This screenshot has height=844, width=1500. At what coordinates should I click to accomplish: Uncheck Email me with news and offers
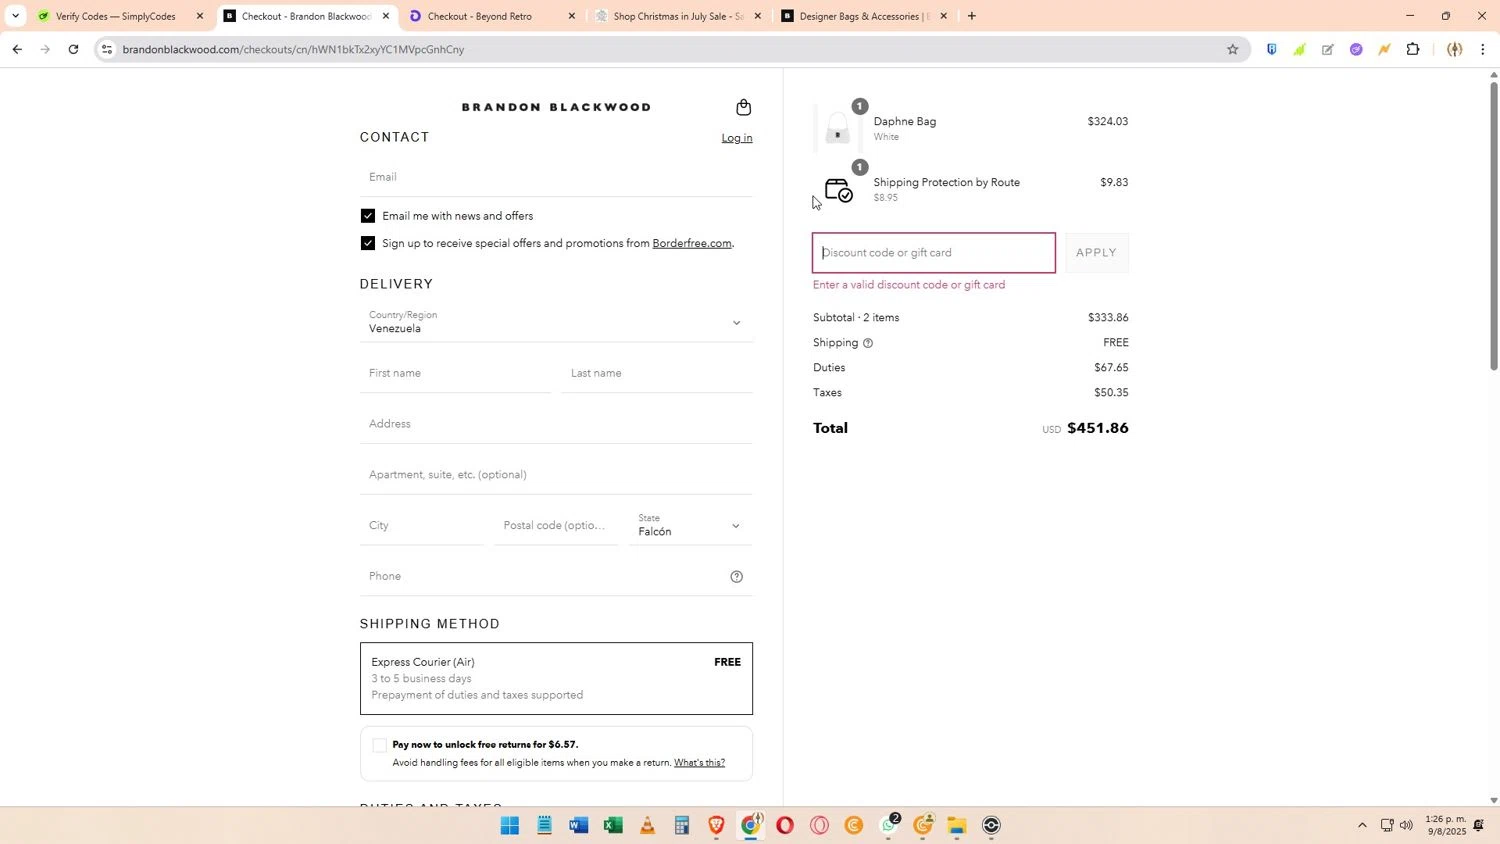368,216
